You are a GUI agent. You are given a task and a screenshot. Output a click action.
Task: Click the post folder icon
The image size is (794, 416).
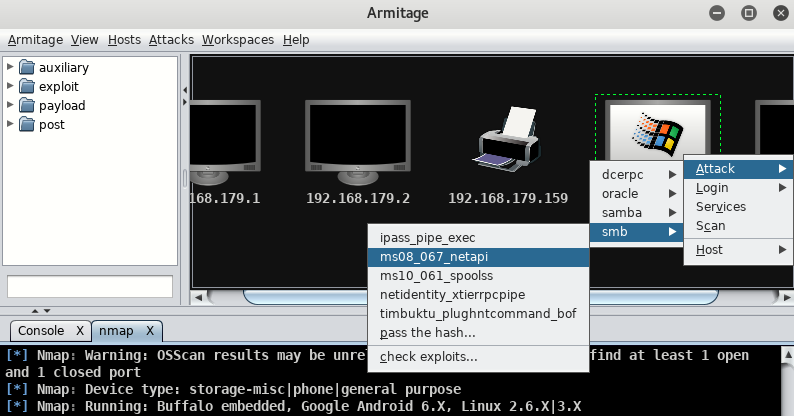point(27,124)
